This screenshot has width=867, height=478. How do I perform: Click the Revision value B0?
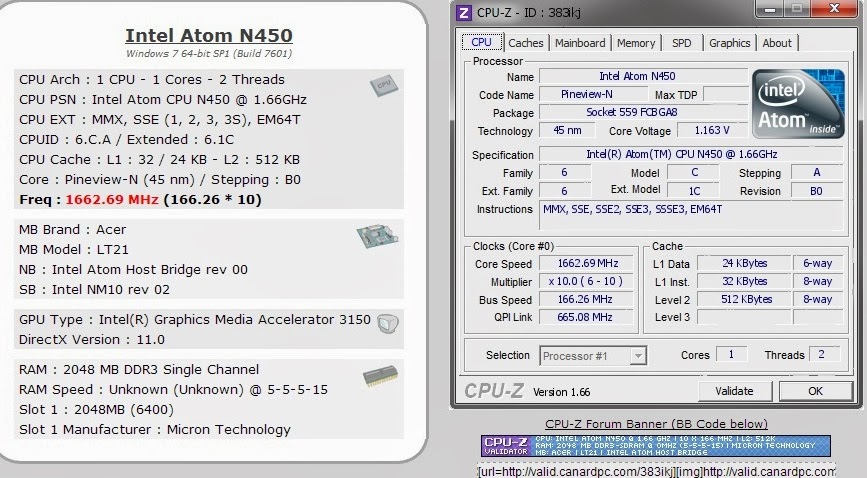(817, 191)
